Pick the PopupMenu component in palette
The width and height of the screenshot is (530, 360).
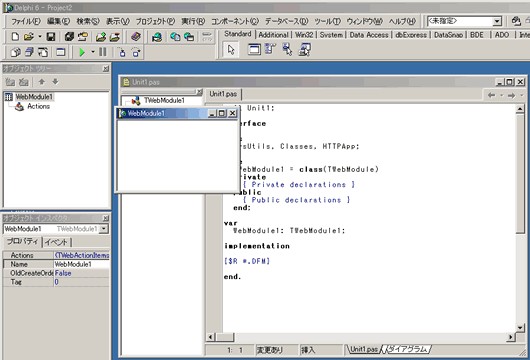pyautogui.click(x=287, y=50)
